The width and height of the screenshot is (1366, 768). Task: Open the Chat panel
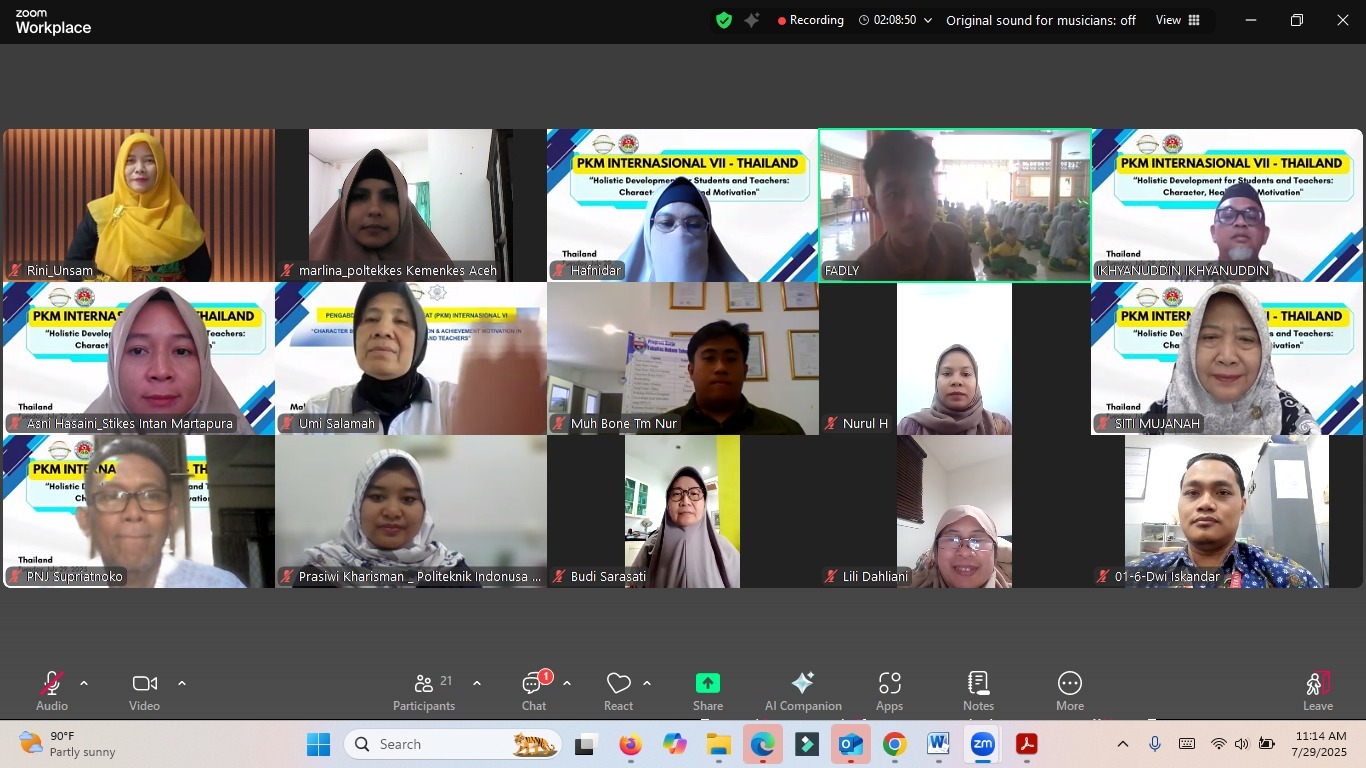tap(533, 691)
